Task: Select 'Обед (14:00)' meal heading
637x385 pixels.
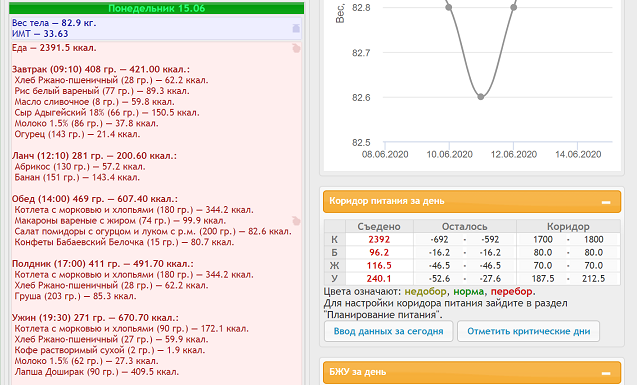Action: point(95,199)
